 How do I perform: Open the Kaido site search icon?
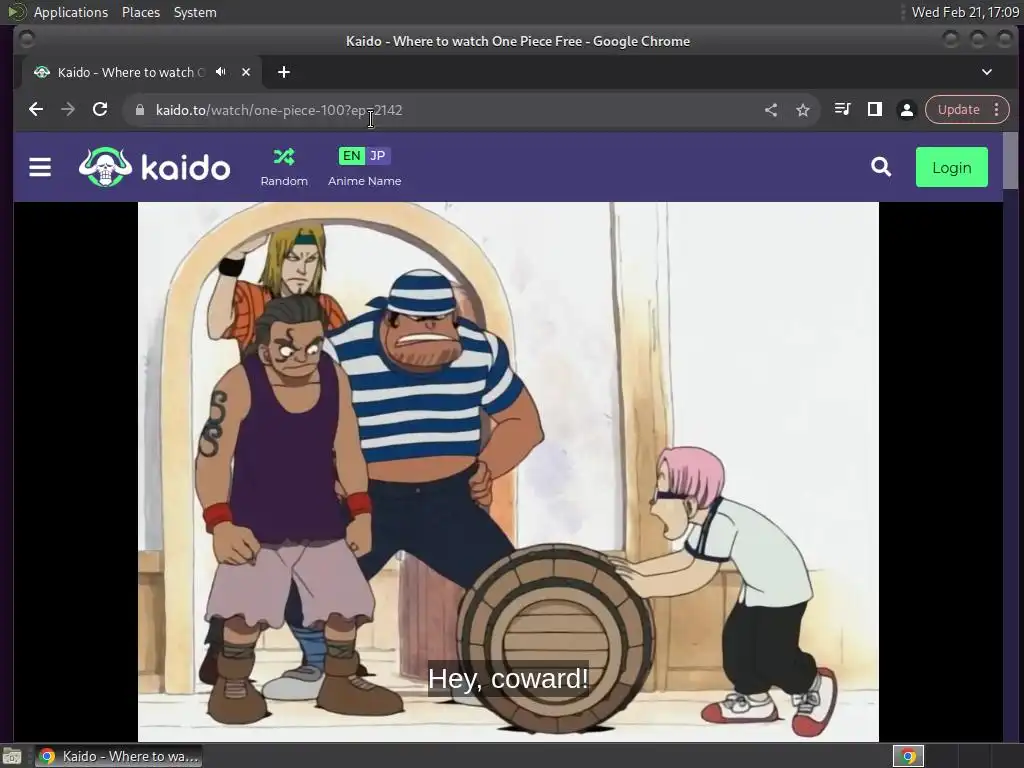(881, 167)
